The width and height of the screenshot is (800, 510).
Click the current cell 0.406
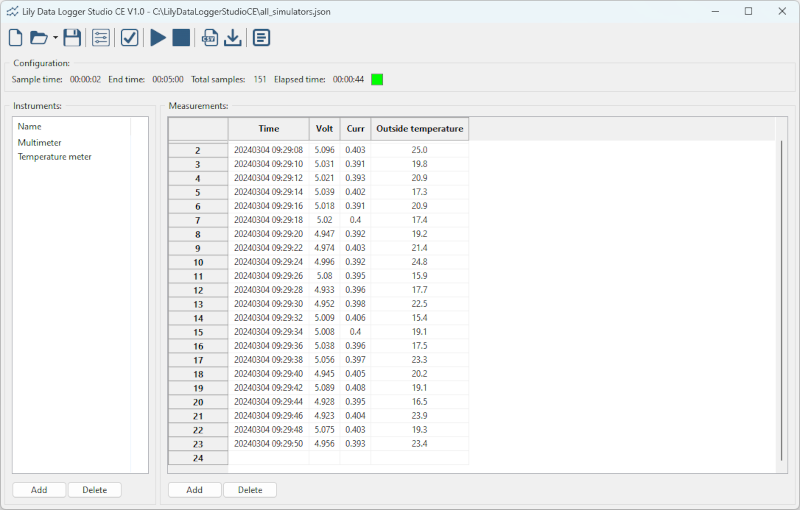[356, 318]
